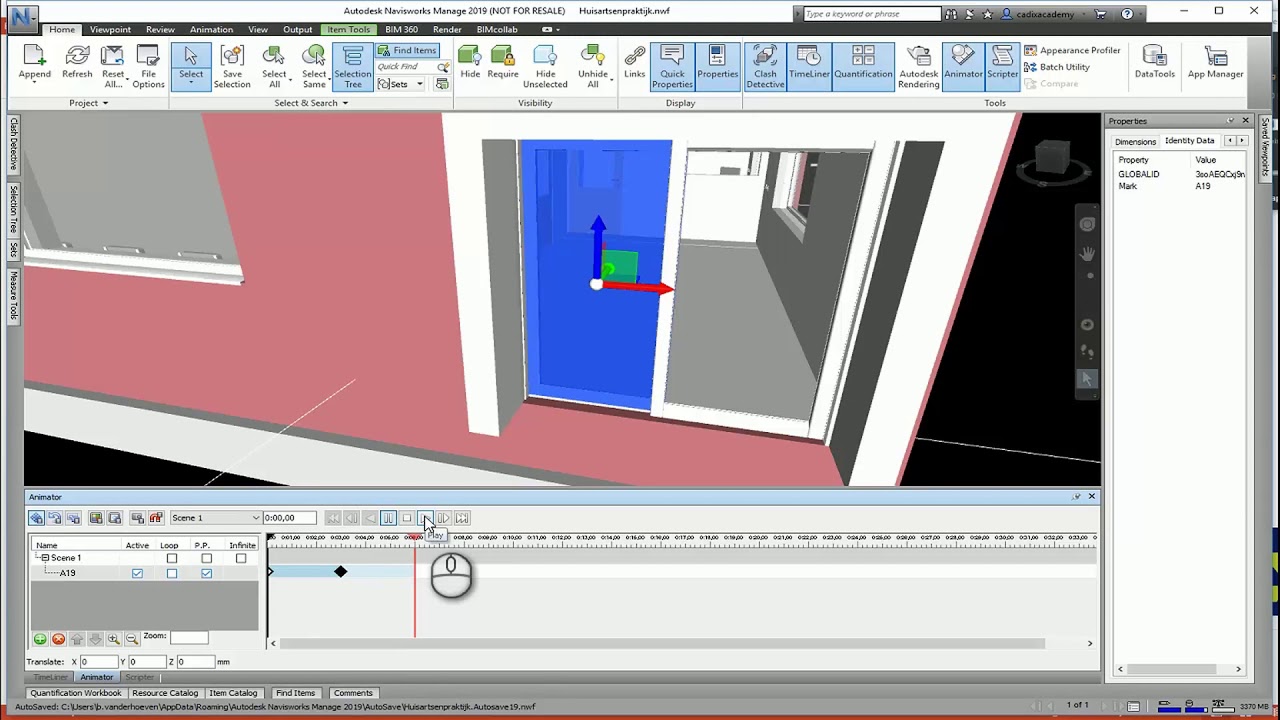
Task: Uncheck the P.P. checkbox for A19
Action: 206,573
